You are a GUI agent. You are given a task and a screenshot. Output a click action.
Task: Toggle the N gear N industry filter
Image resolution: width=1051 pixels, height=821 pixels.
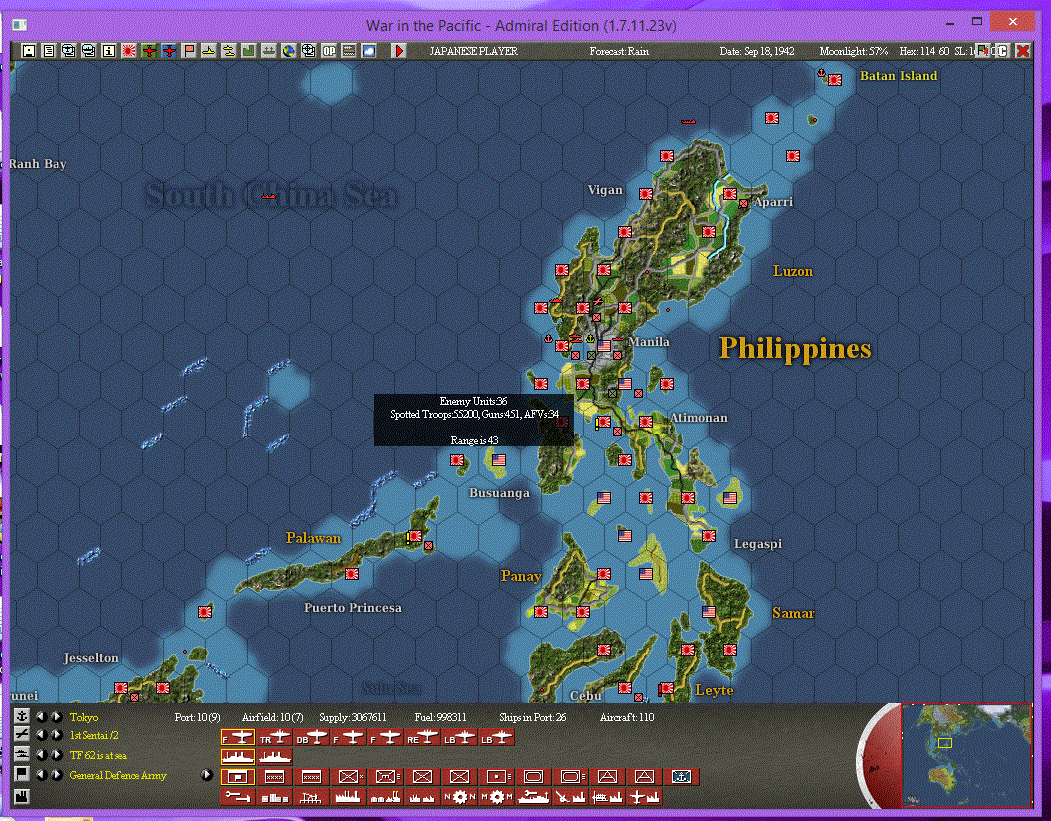point(460,797)
